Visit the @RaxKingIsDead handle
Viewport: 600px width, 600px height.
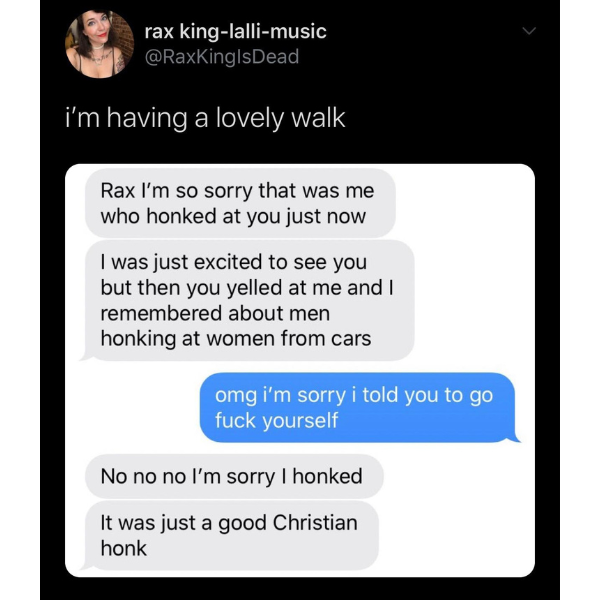point(222,57)
